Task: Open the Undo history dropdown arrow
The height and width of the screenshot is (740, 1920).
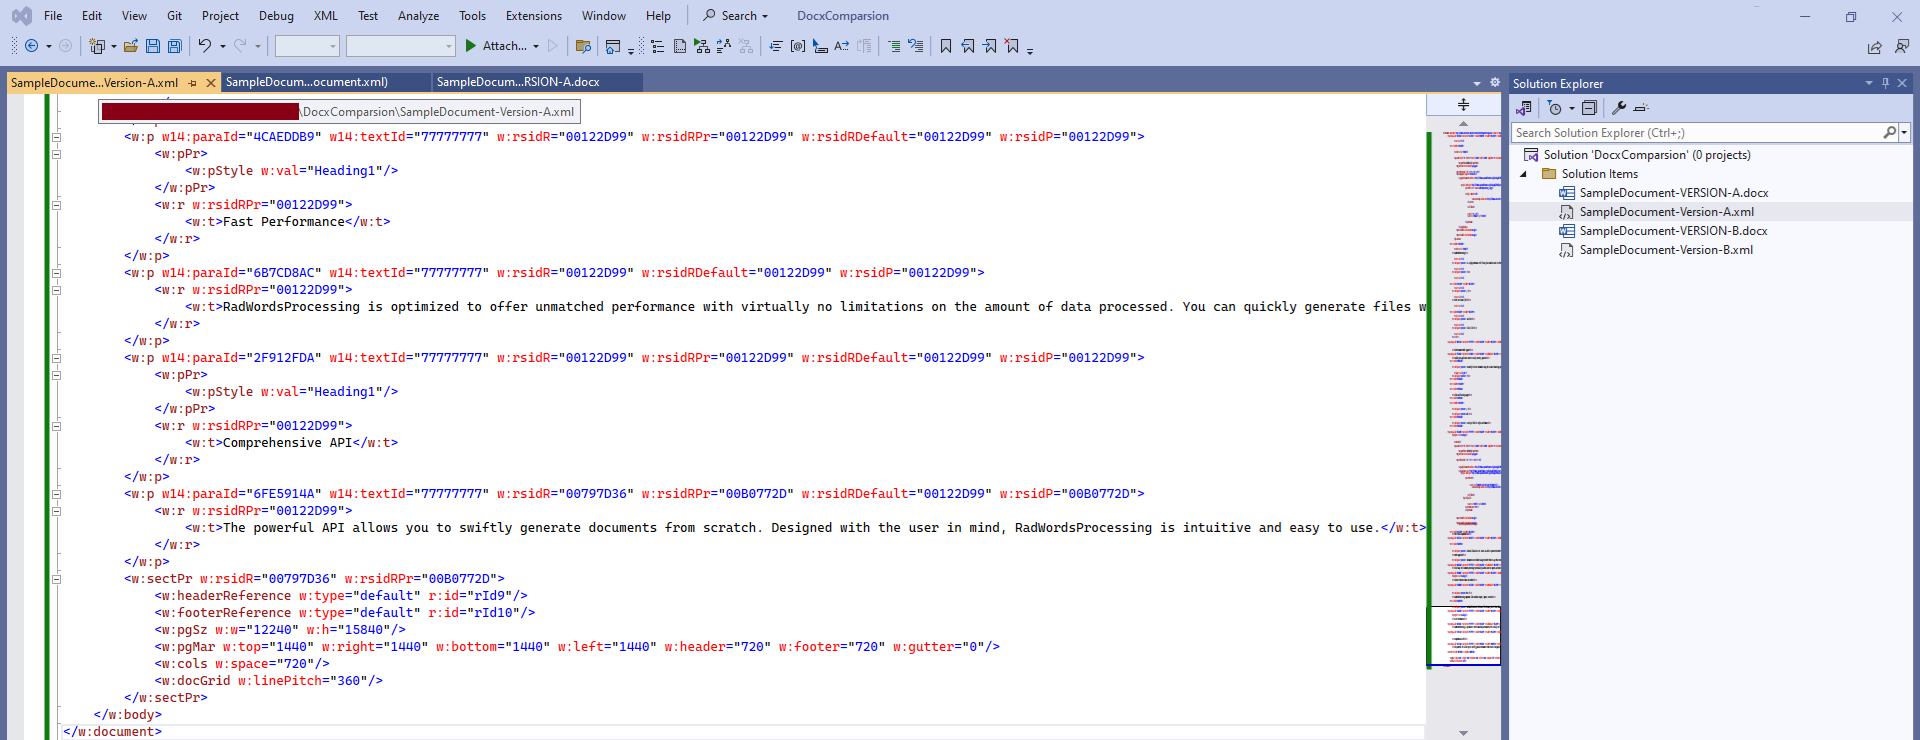Action: (222, 46)
